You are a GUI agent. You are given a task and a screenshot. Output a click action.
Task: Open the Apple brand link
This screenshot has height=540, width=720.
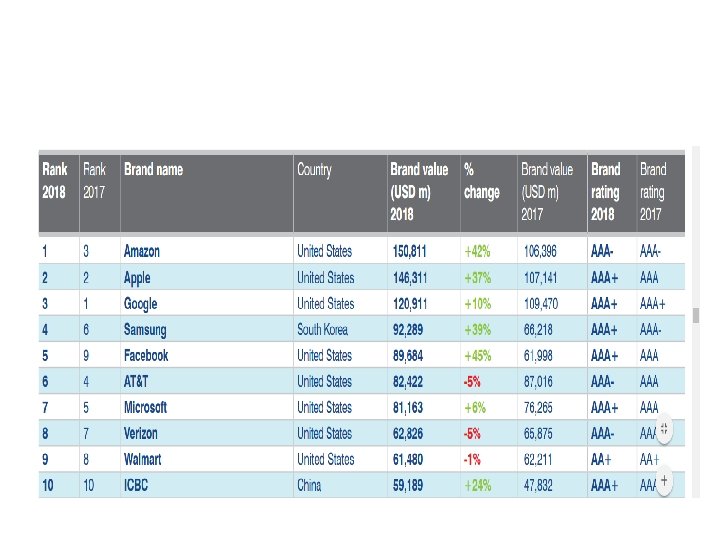pos(137,278)
